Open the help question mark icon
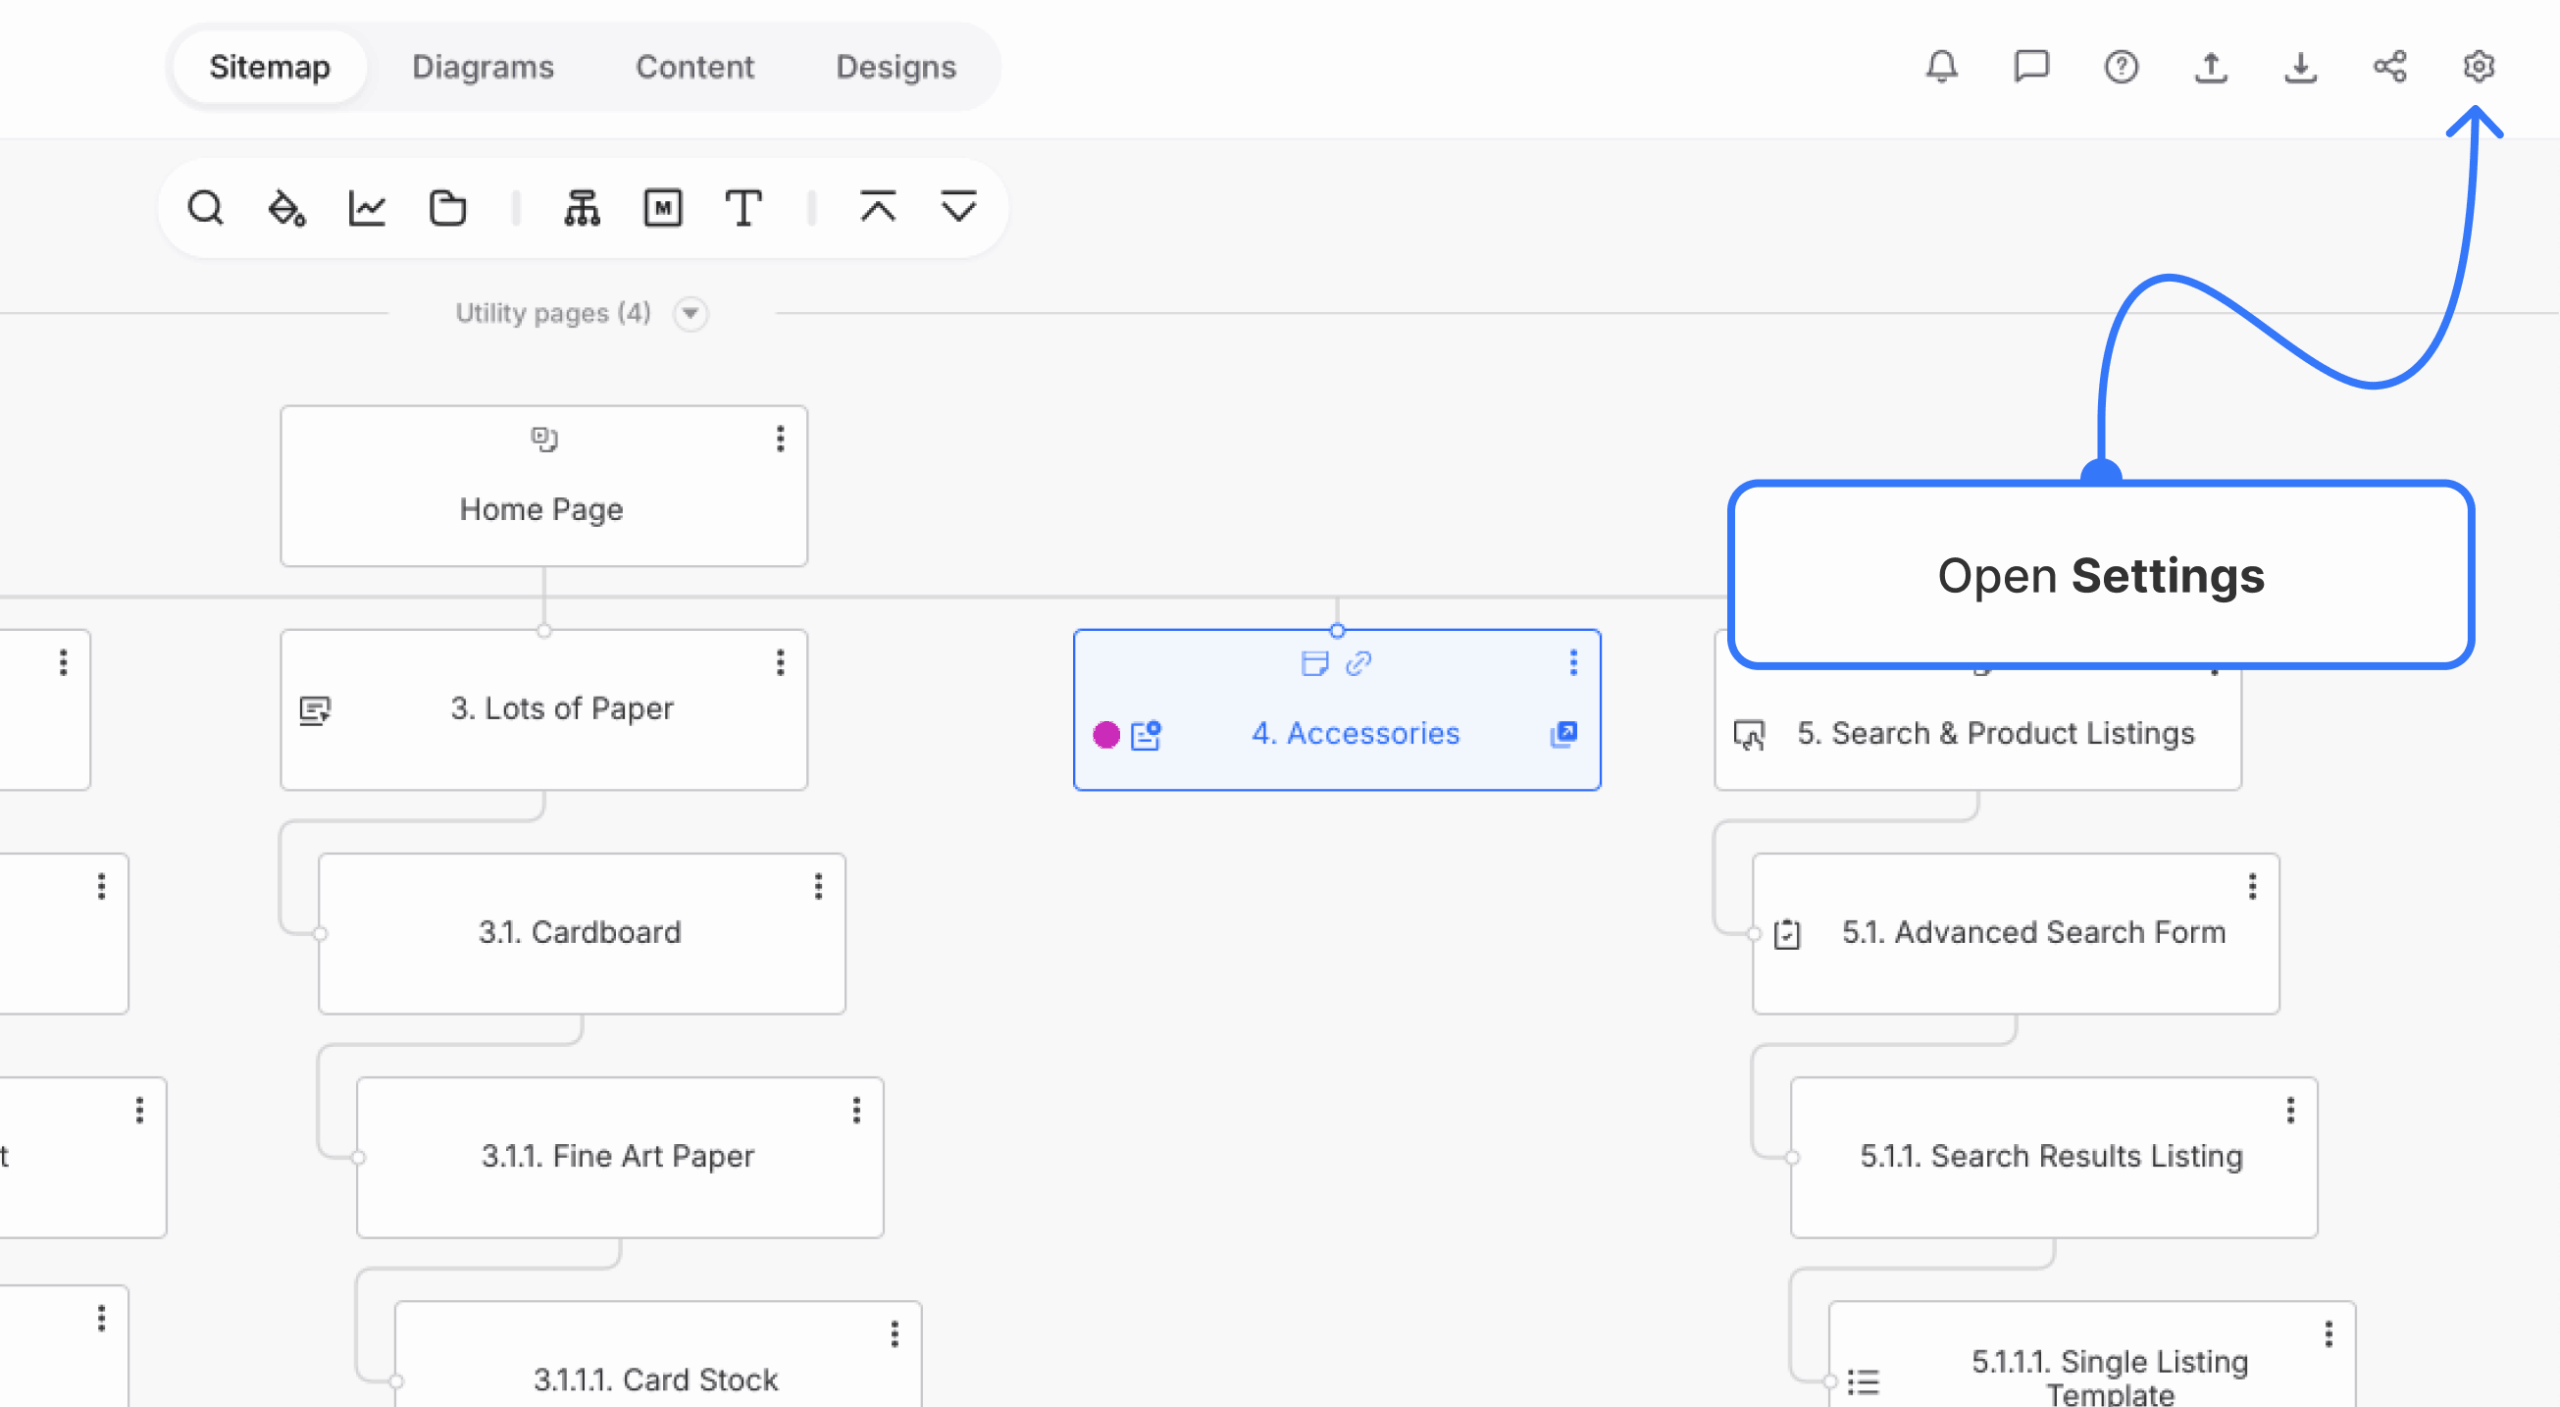The height and width of the screenshot is (1407, 2560). pyautogui.click(x=2121, y=67)
